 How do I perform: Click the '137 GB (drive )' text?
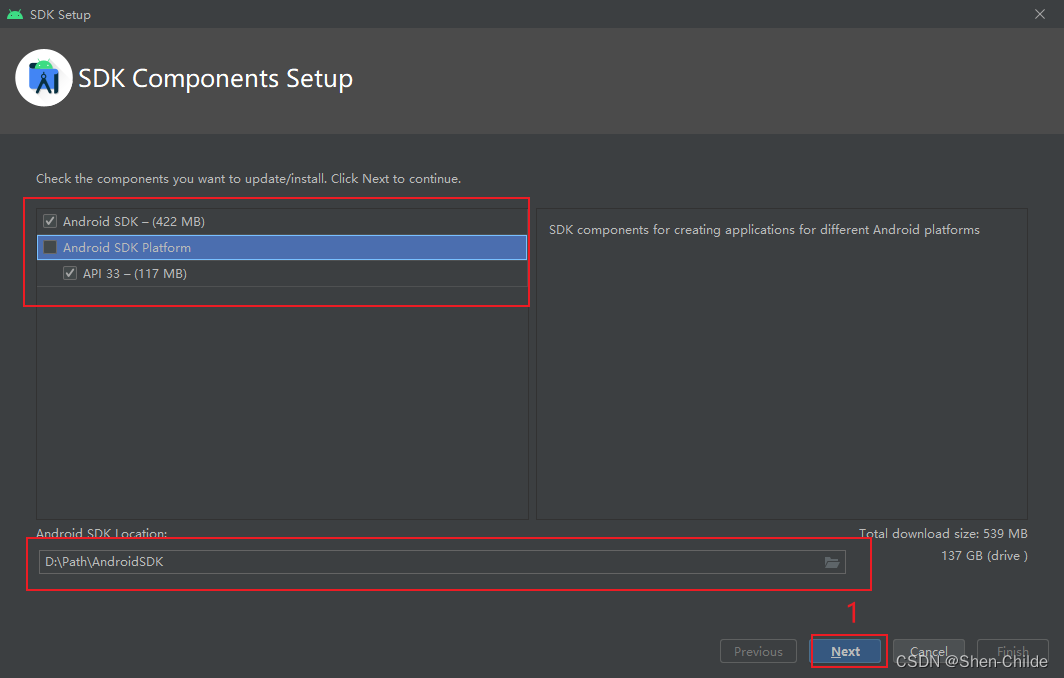pyautogui.click(x=984, y=556)
